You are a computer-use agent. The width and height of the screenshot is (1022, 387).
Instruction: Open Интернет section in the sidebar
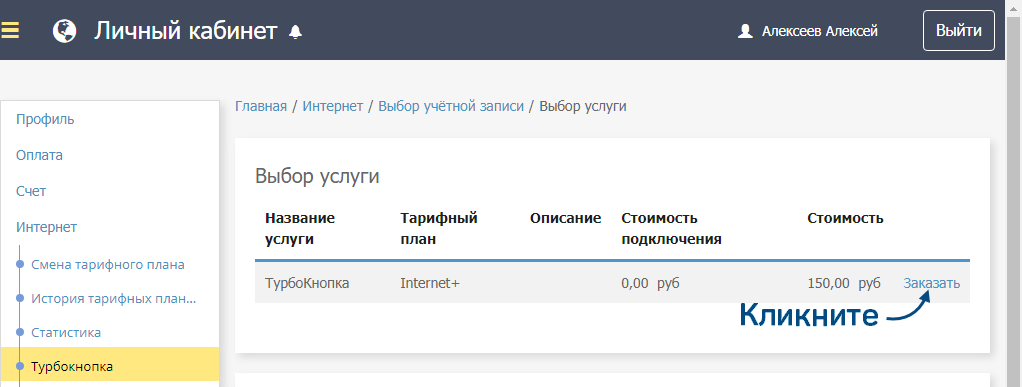(x=46, y=227)
